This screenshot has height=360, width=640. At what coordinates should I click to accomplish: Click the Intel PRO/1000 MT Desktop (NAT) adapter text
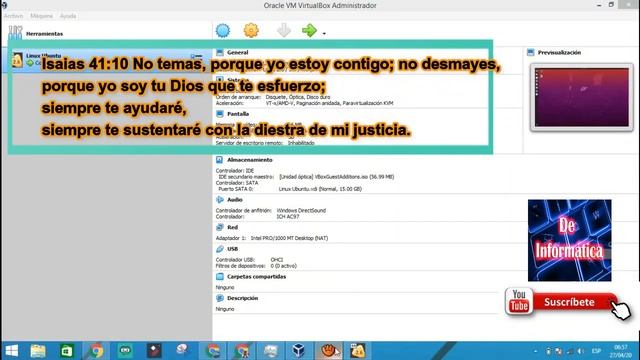pos(289,238)
